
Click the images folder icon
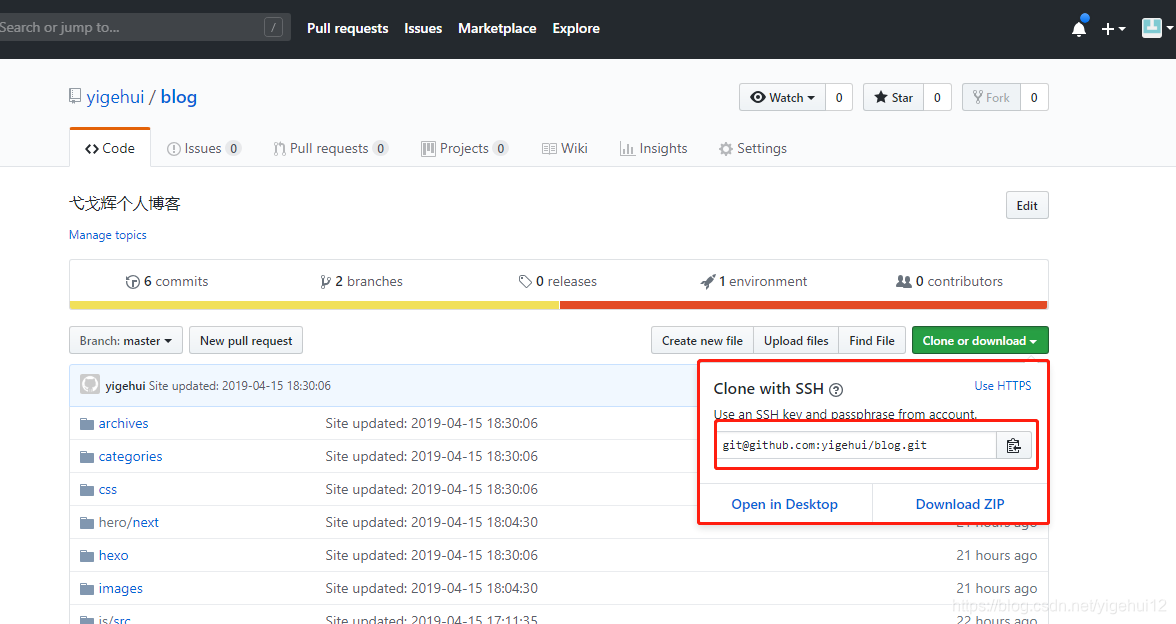(87, 589)
